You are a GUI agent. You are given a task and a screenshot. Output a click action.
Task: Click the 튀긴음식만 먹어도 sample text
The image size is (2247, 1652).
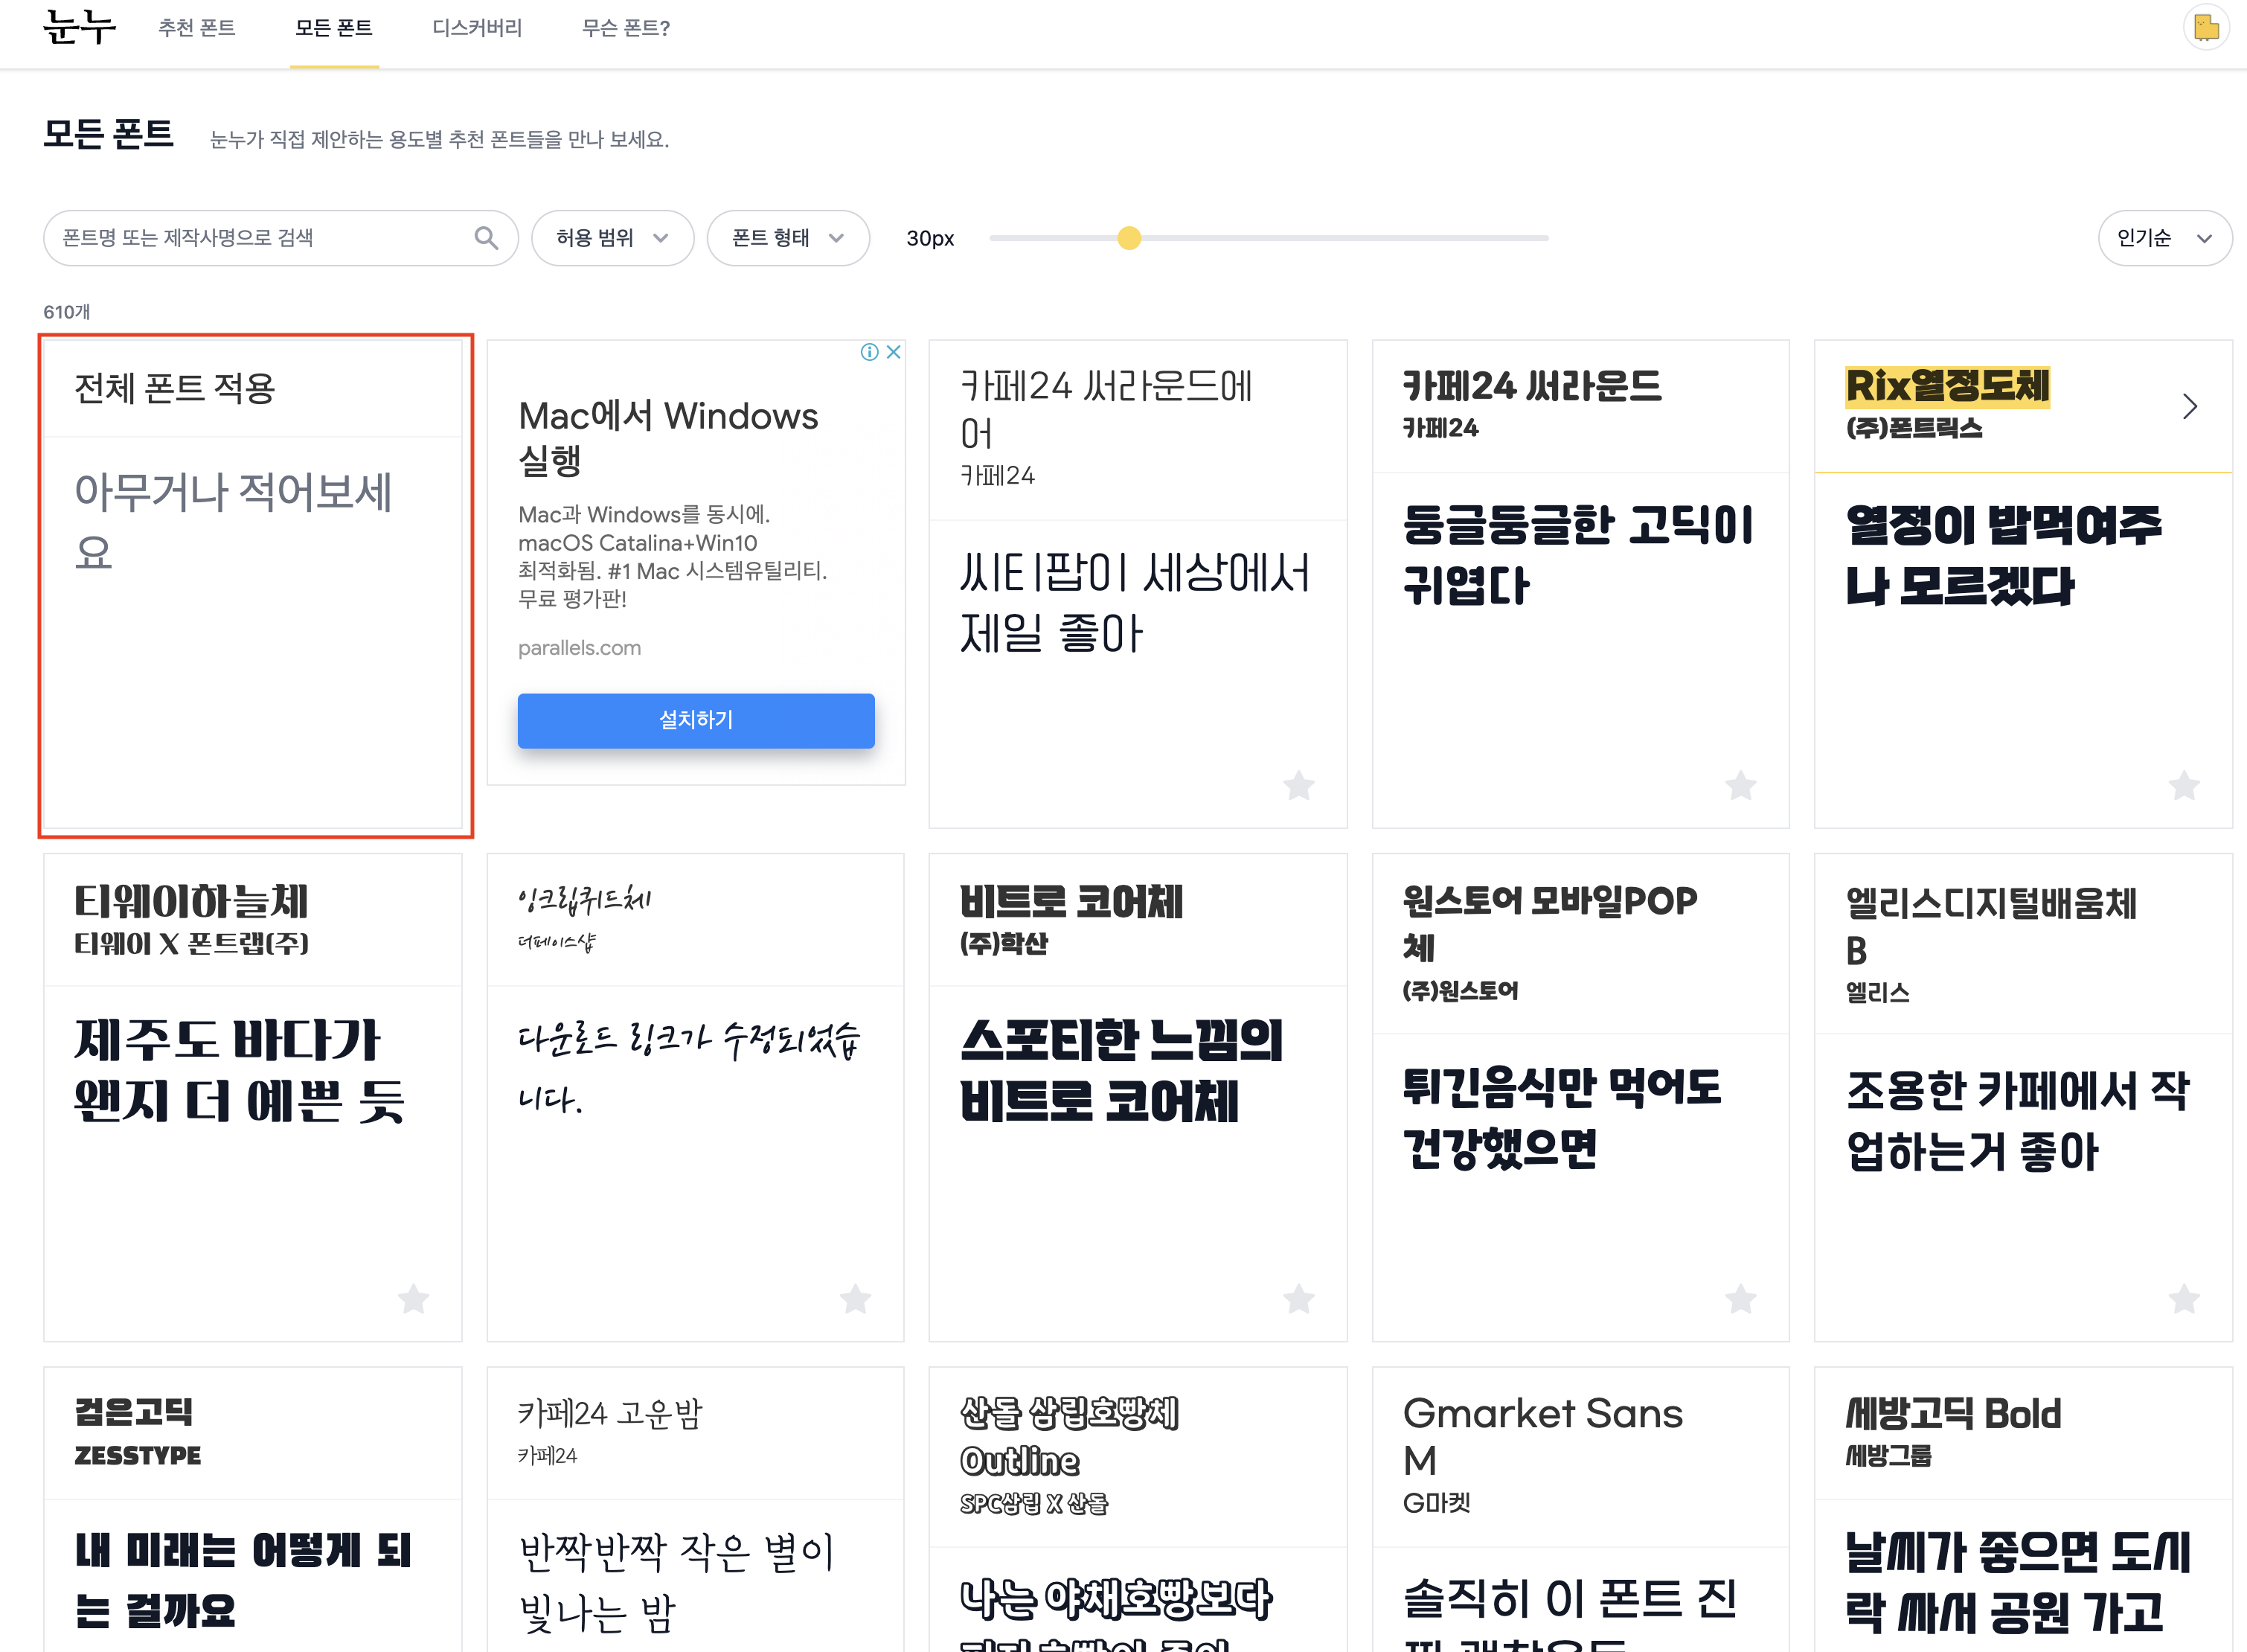point(1562,1118)
